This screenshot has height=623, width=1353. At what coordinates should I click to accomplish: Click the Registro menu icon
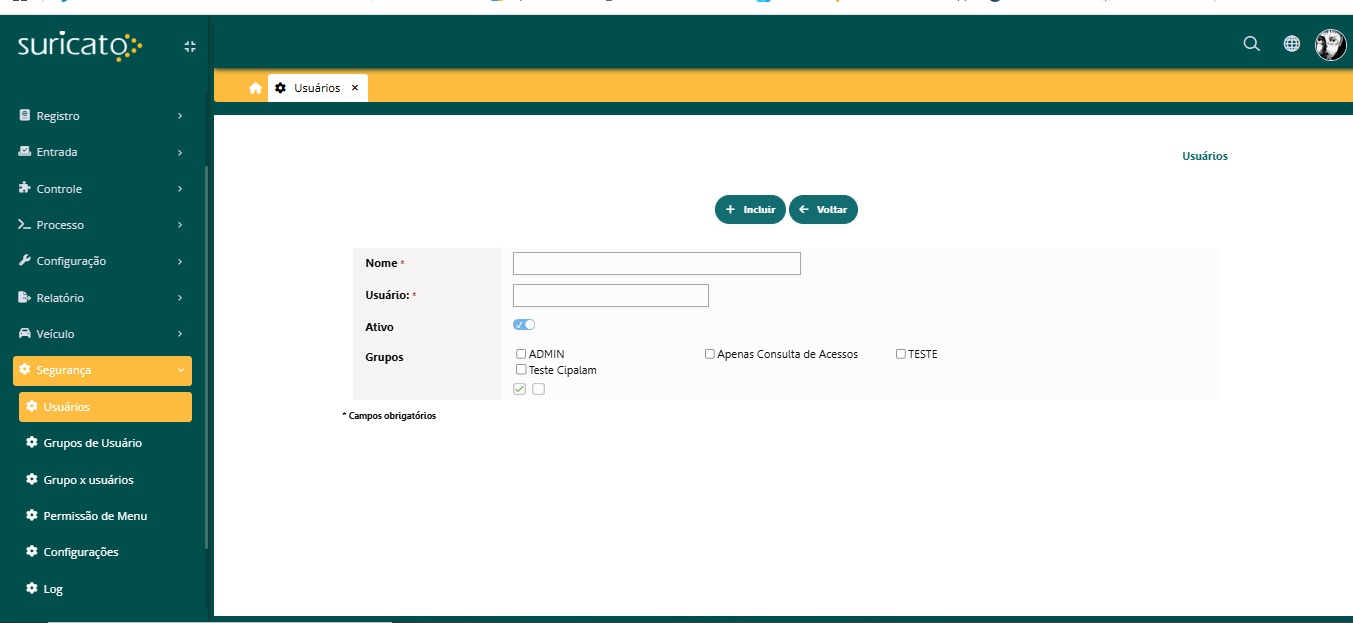[25, 116]
